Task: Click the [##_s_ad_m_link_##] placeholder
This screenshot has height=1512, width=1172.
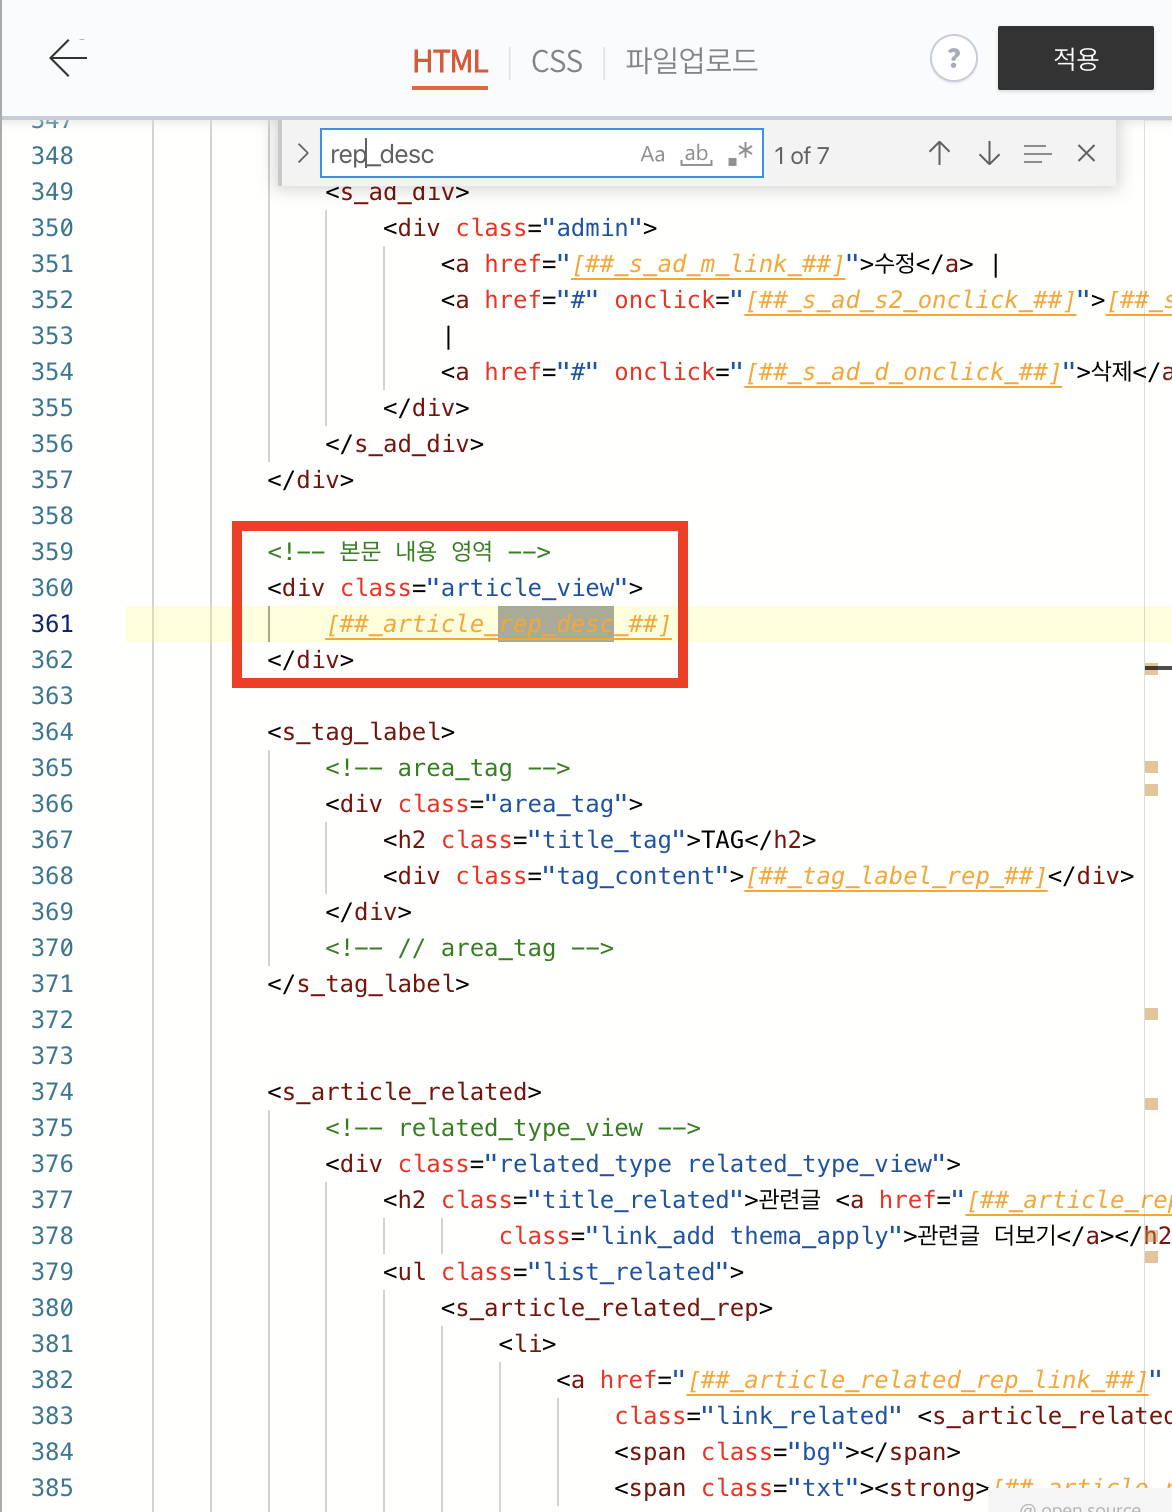Action: [x=709, y=264]
